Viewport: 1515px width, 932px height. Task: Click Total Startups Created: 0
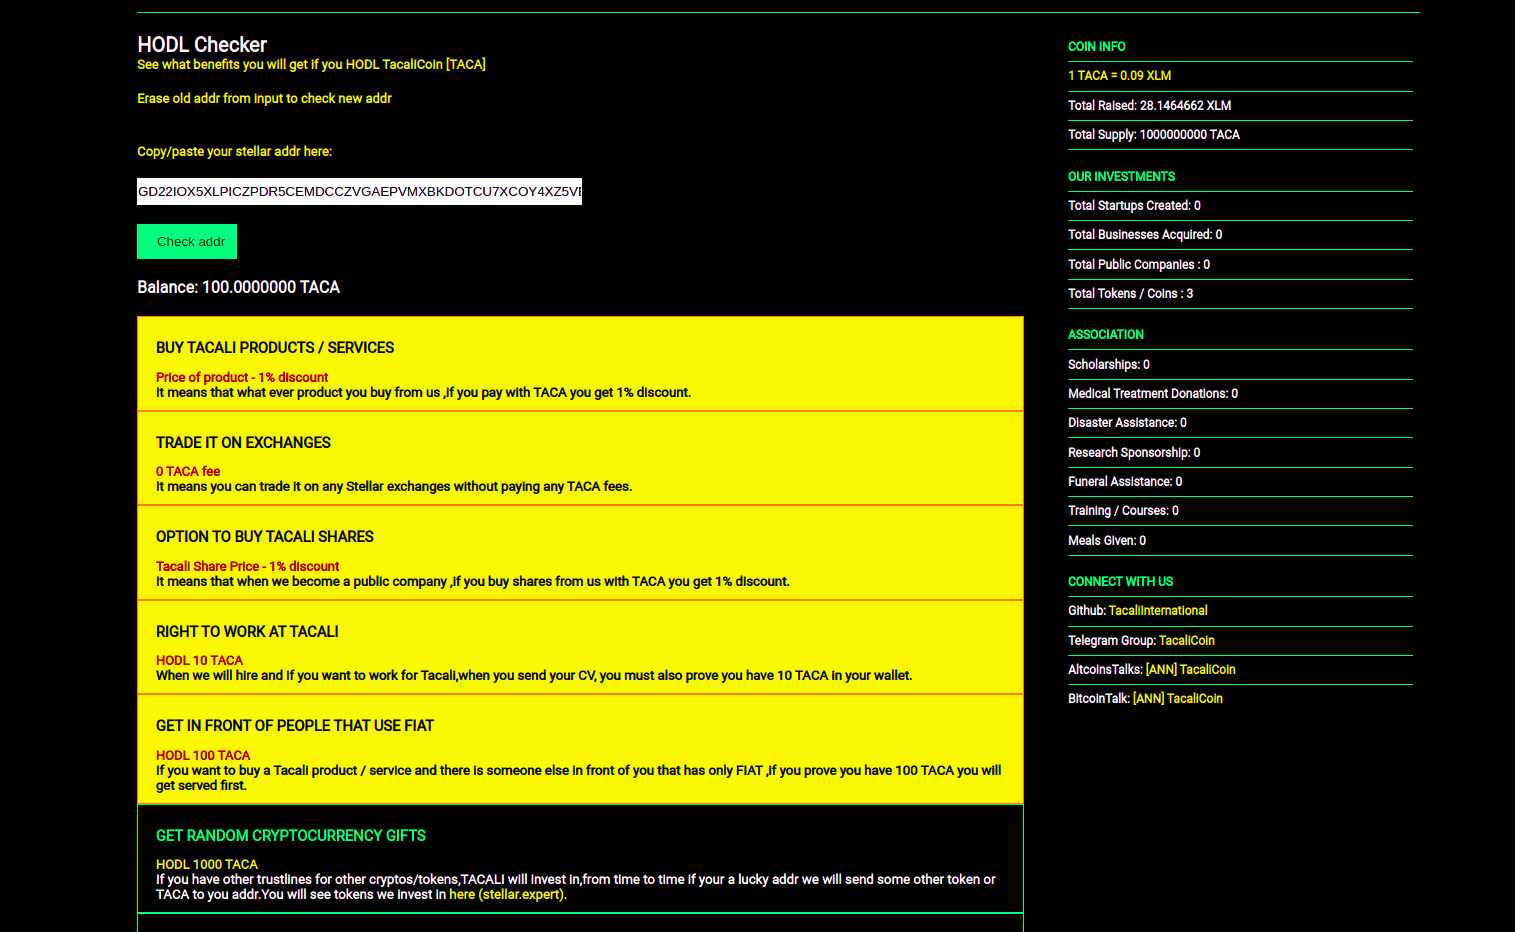pyautogui.click(x=1134, y=205)
